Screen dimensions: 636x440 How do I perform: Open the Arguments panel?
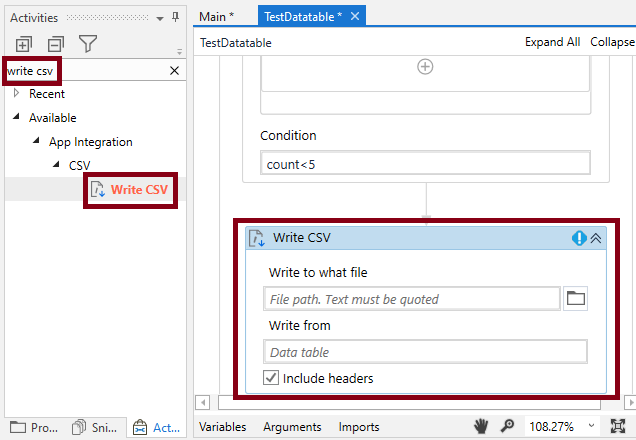(292, 427)
